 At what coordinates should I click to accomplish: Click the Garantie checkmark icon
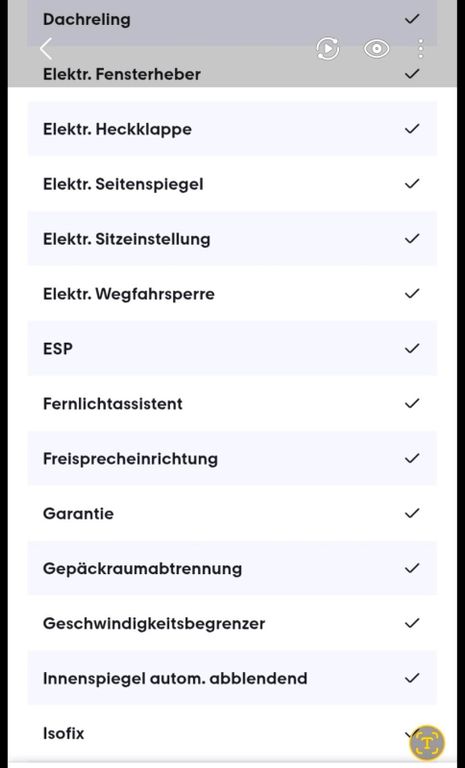pyautogui.click(x=412, y=513)
